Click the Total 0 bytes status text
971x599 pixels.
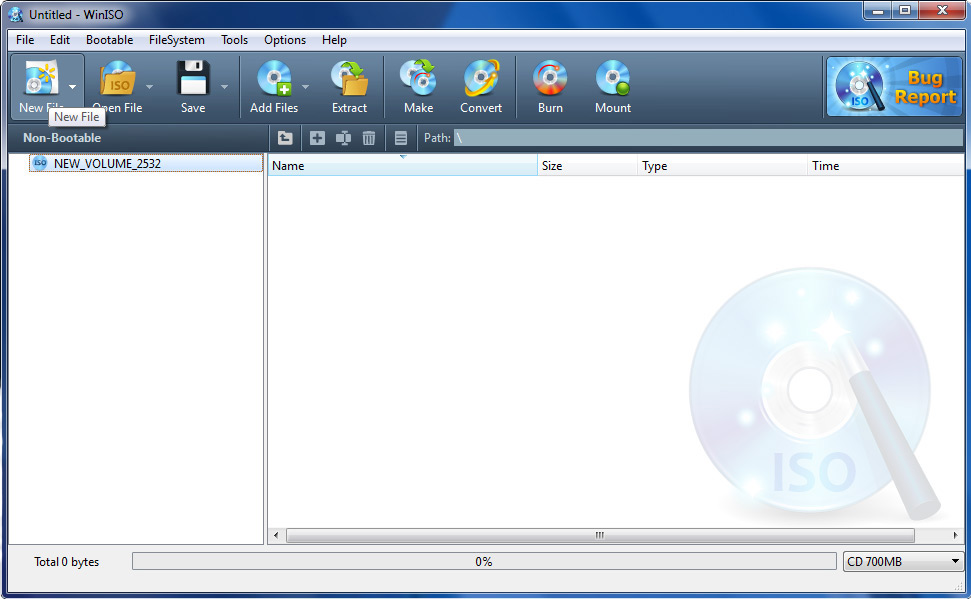click(66, 562)
